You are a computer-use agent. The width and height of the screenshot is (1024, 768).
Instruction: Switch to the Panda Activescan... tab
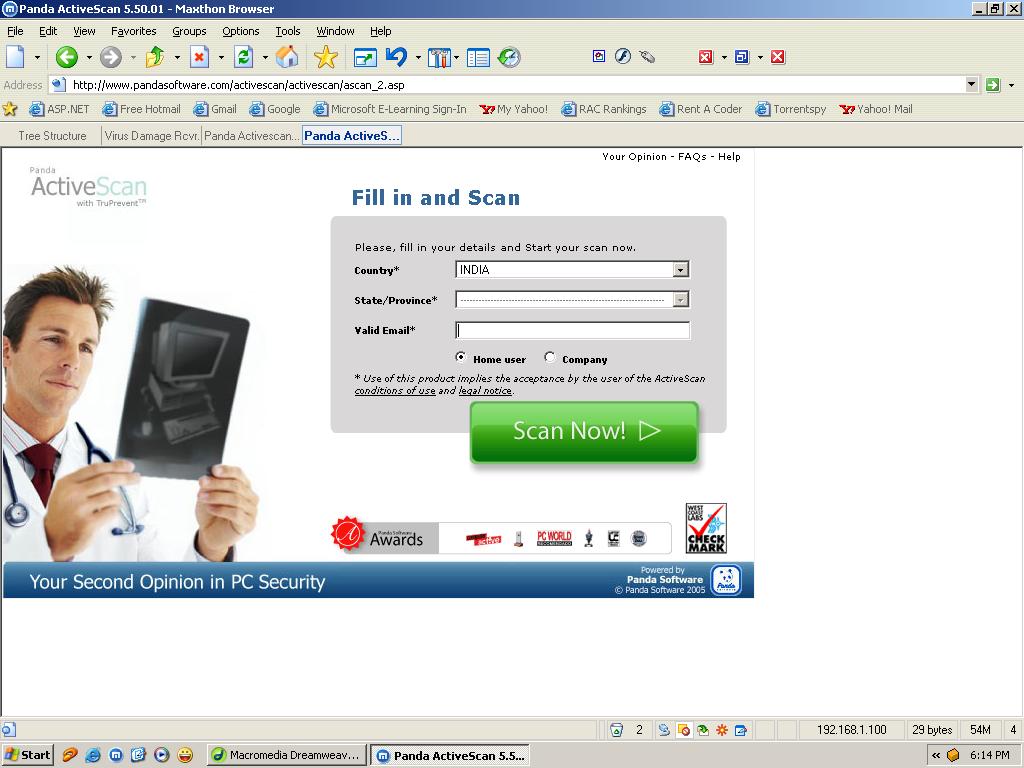[251, 136]
